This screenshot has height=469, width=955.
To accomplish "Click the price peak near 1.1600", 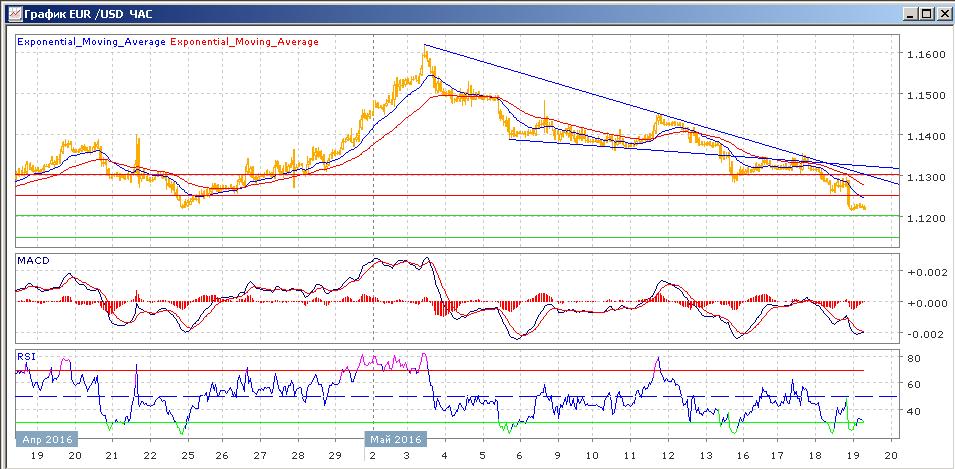I will click(x=425, y=50).
